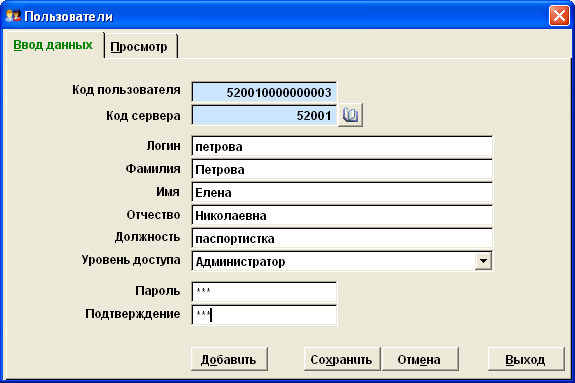Click the Отмена button

tap(420, 360)
